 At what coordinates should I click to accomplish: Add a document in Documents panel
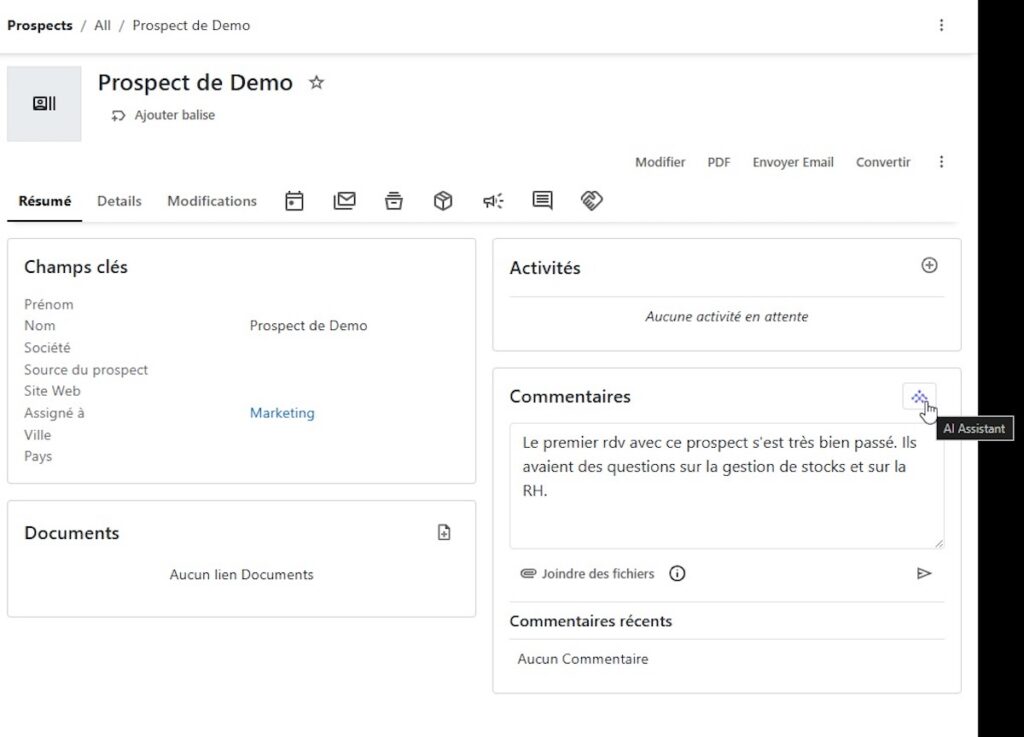[x=444, y=533]
